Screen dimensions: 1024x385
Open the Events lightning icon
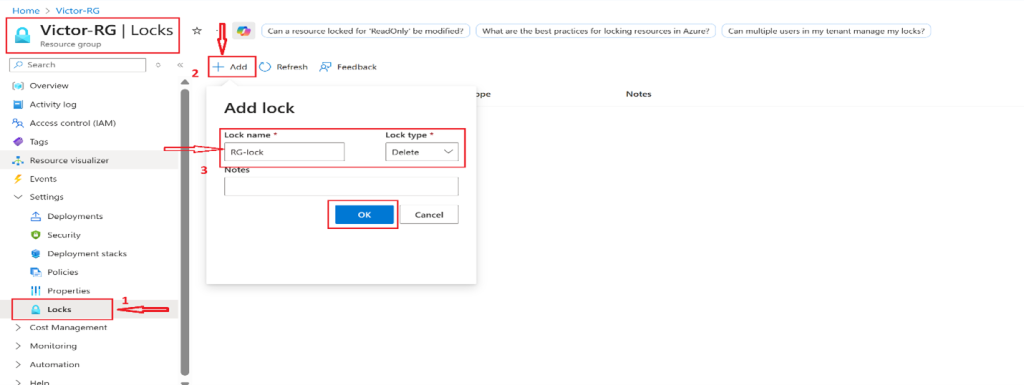click(x=18, y=179)
